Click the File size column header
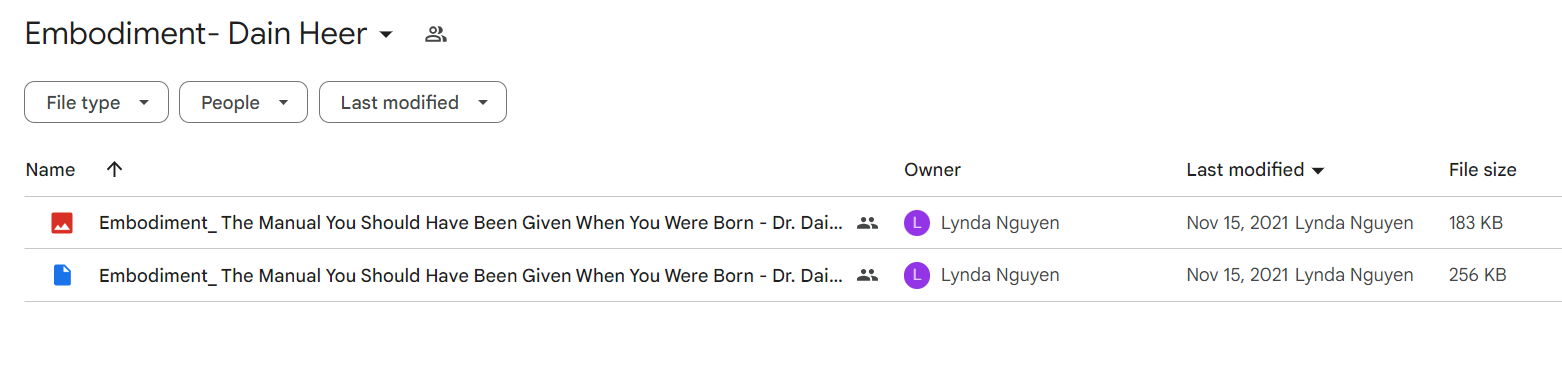The height and width of the screenshot is (367, 1562). (x=1482, y=170)
